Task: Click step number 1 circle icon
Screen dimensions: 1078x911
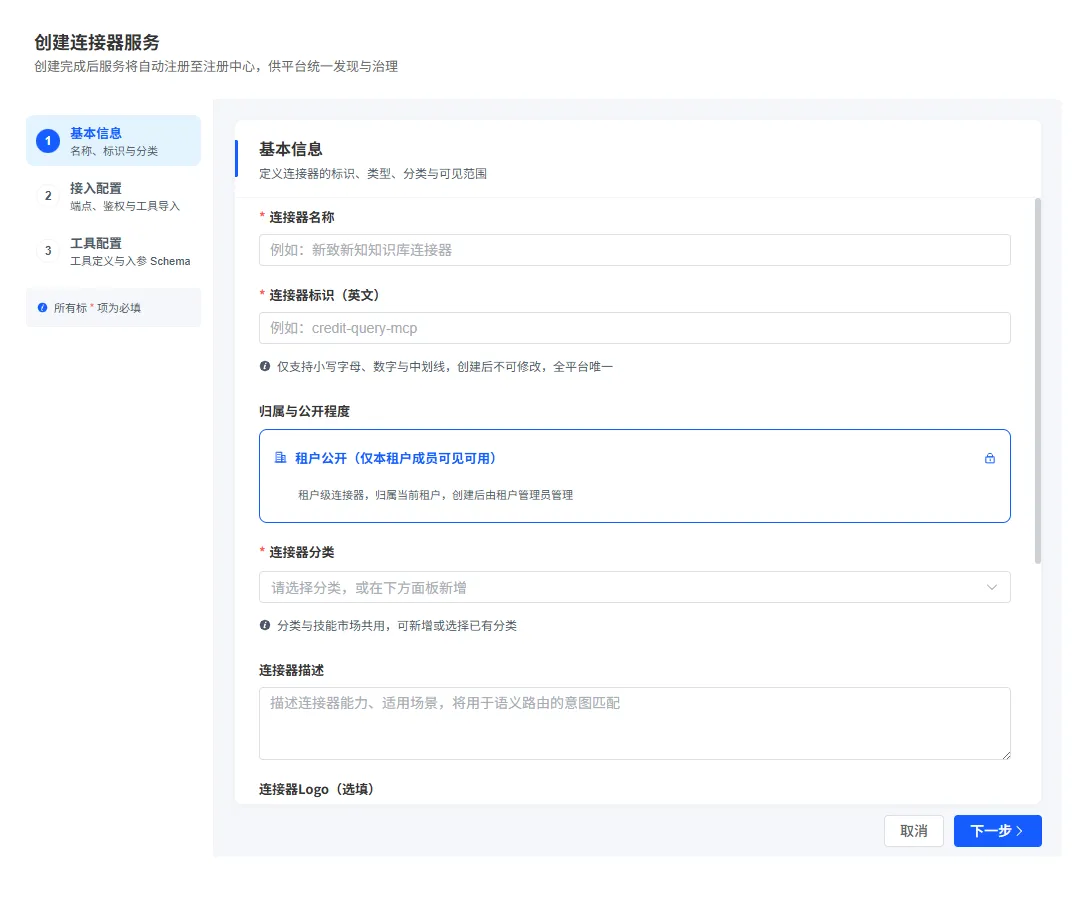Action: 48,141
